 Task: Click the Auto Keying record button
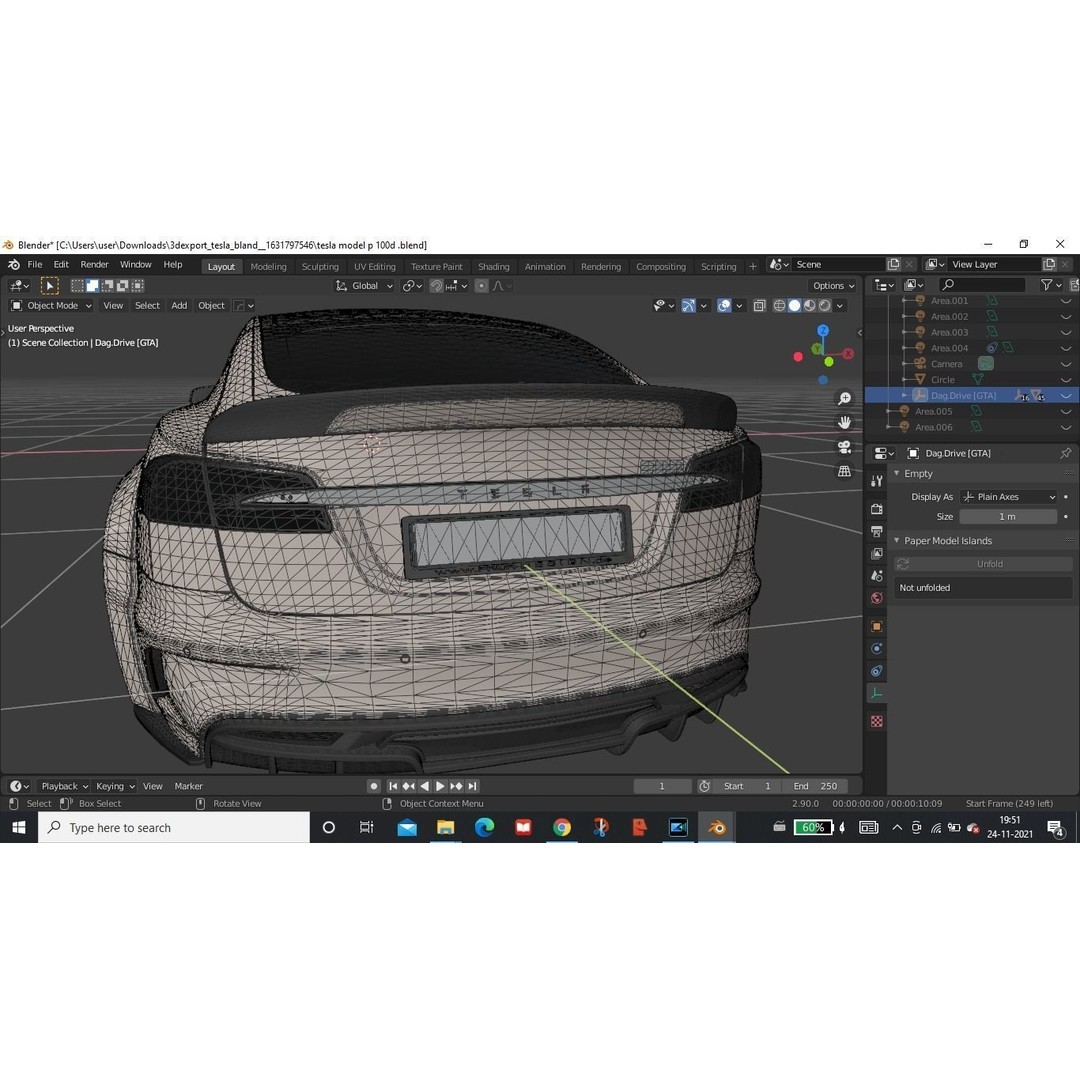[x=373, y=786]
